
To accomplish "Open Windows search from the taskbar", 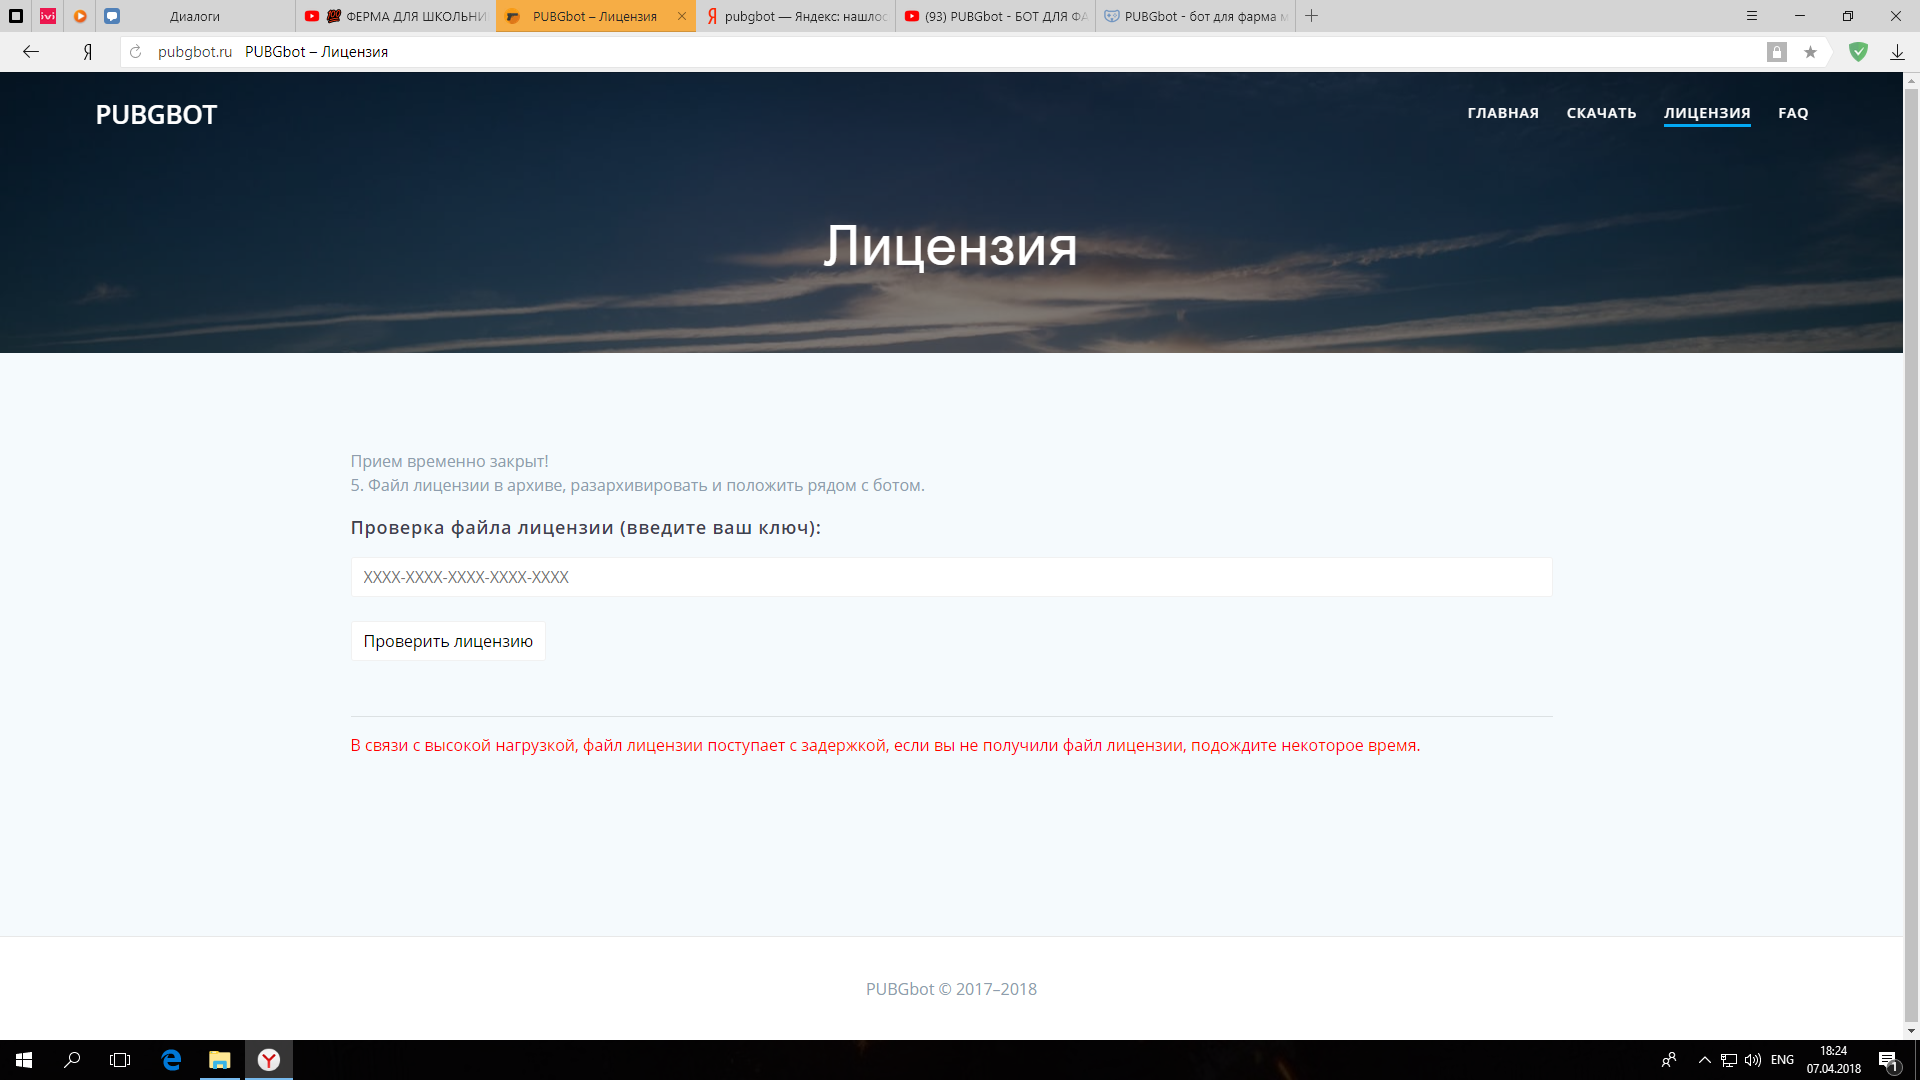I will (72, 1060).
